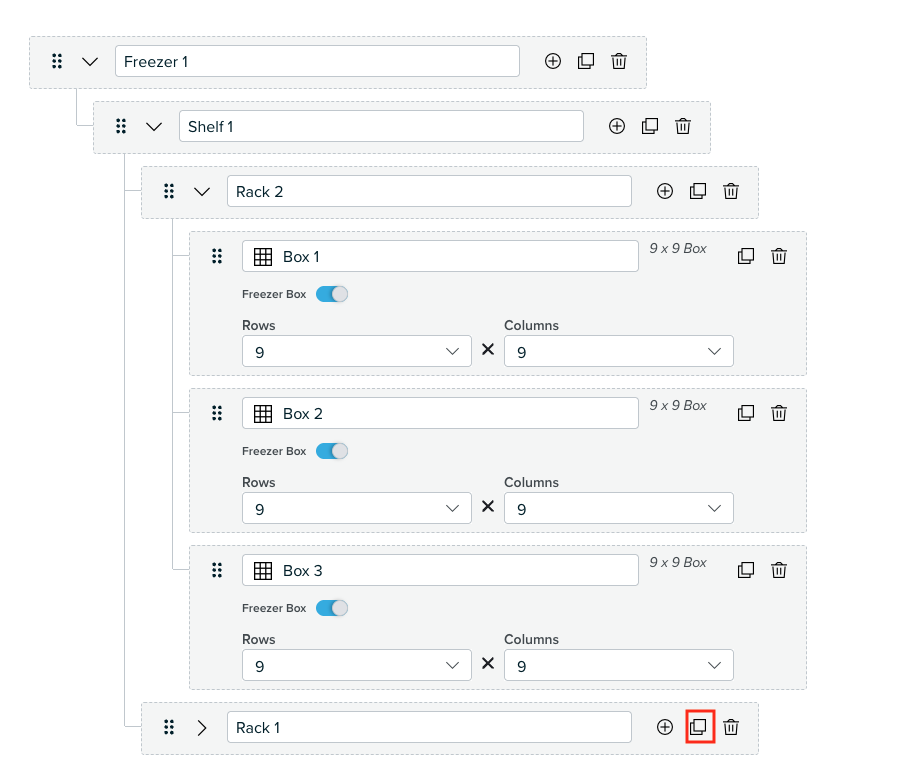
Task: Add a child item to Shelf 1
Action: pos(617,126)
